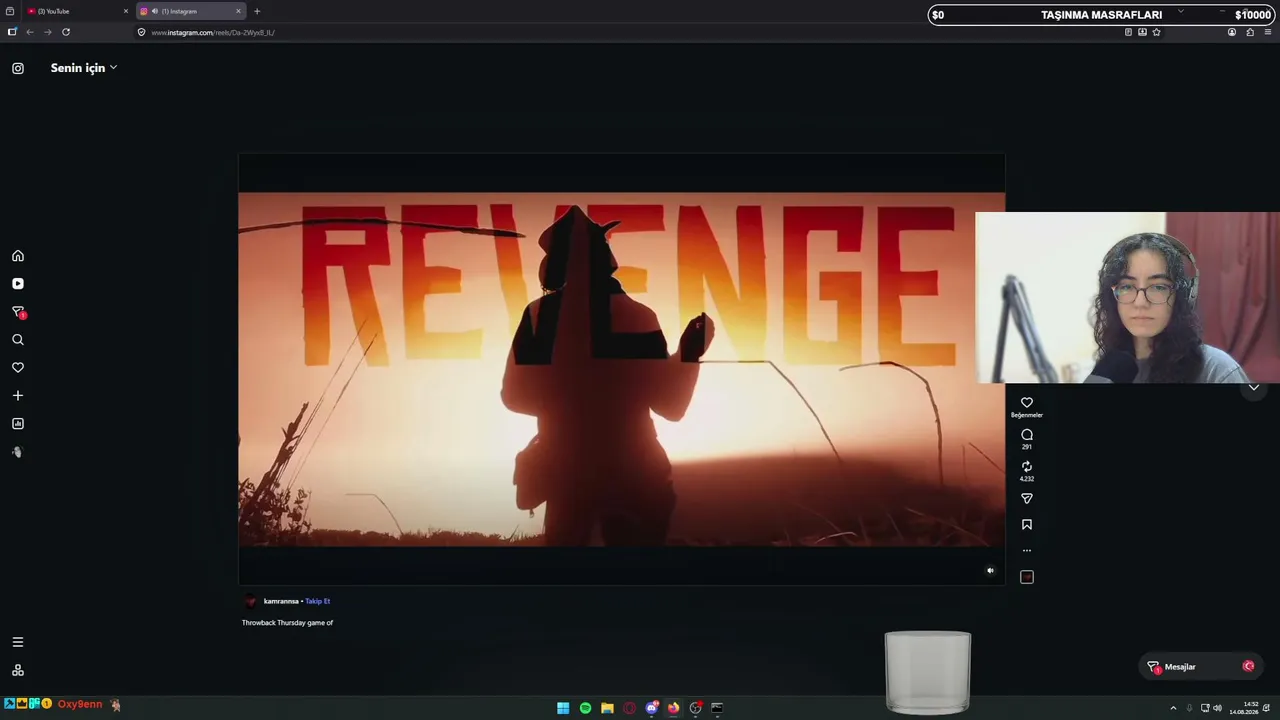
Task: Go back to the previous page
Action: (x=30, y=32)
